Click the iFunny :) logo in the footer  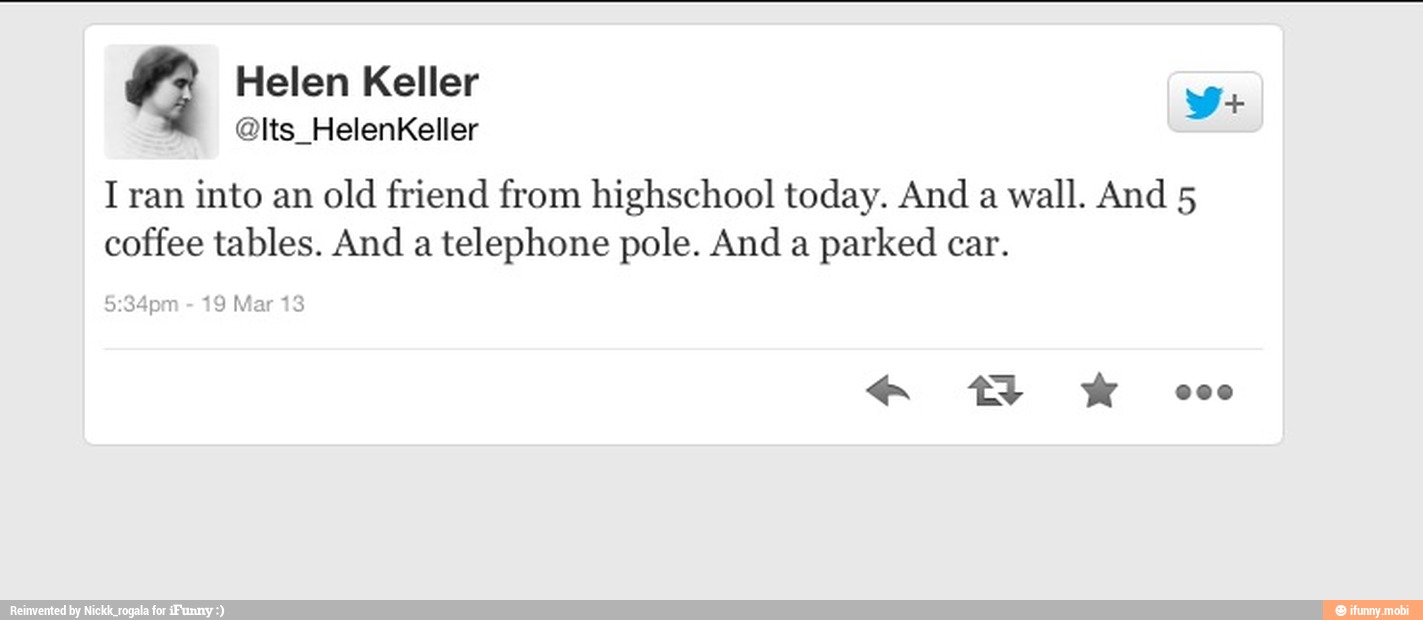click(x=197, y=611)
